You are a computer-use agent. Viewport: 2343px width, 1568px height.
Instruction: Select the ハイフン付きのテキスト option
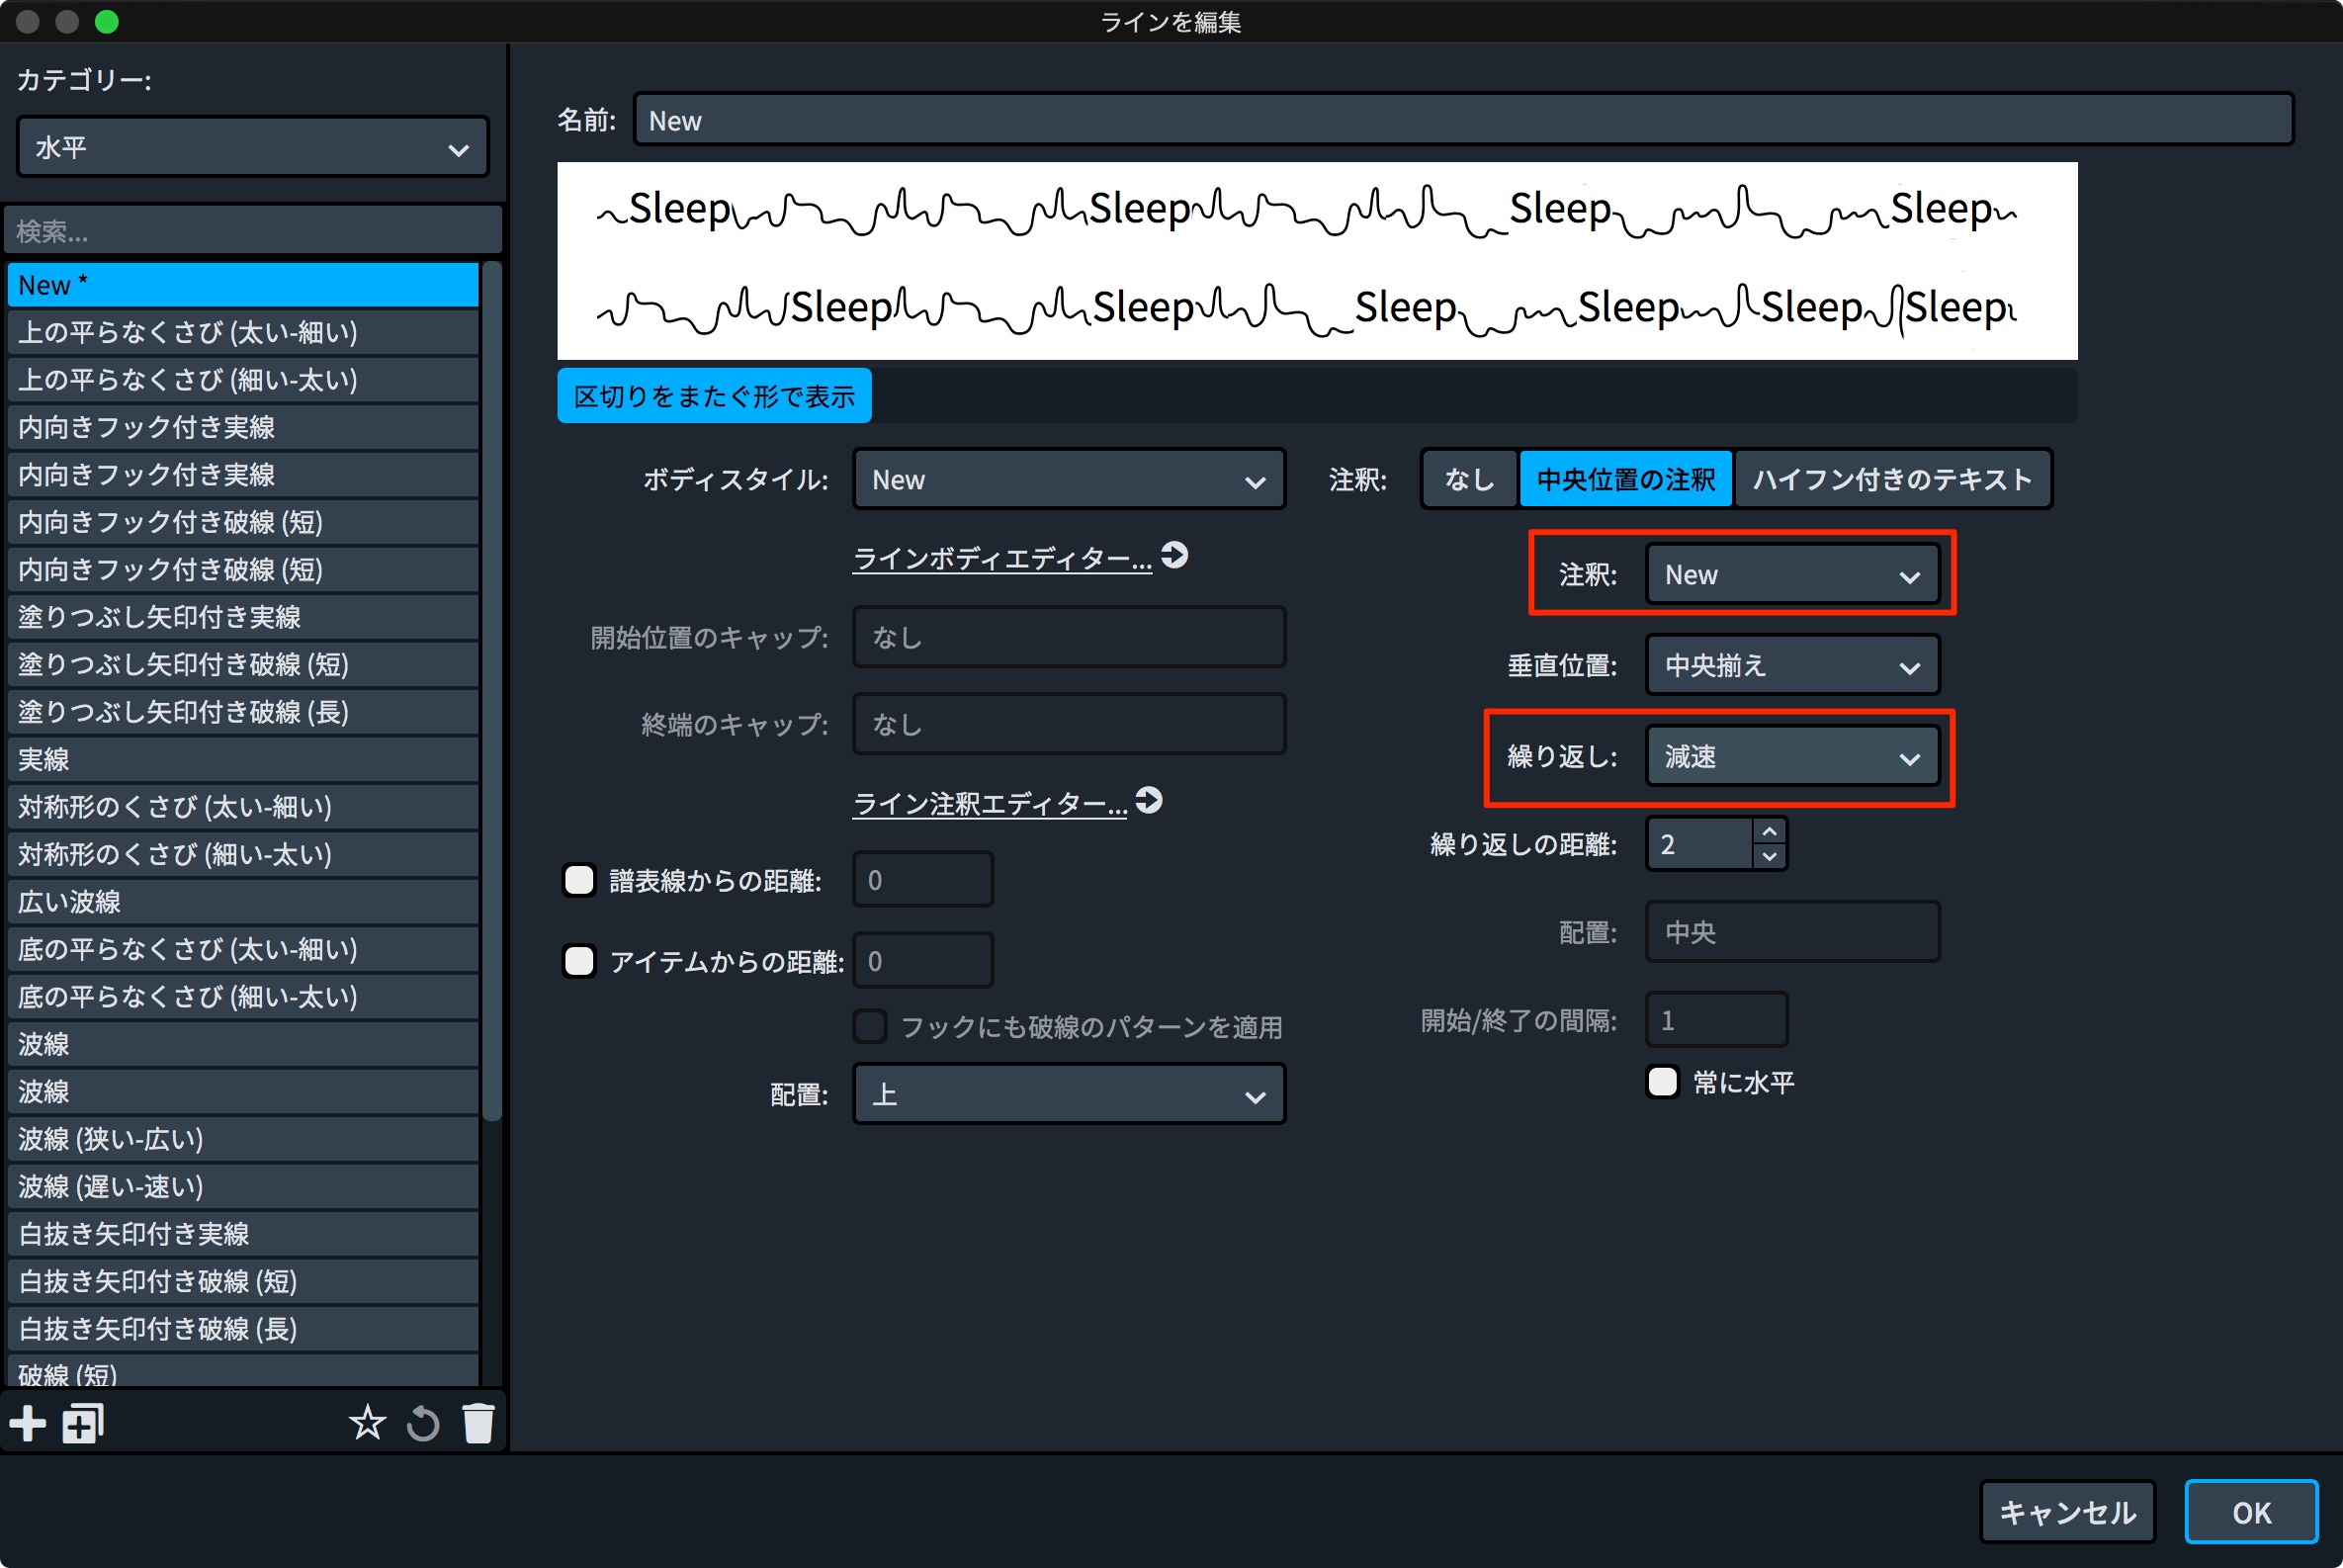1892,480
